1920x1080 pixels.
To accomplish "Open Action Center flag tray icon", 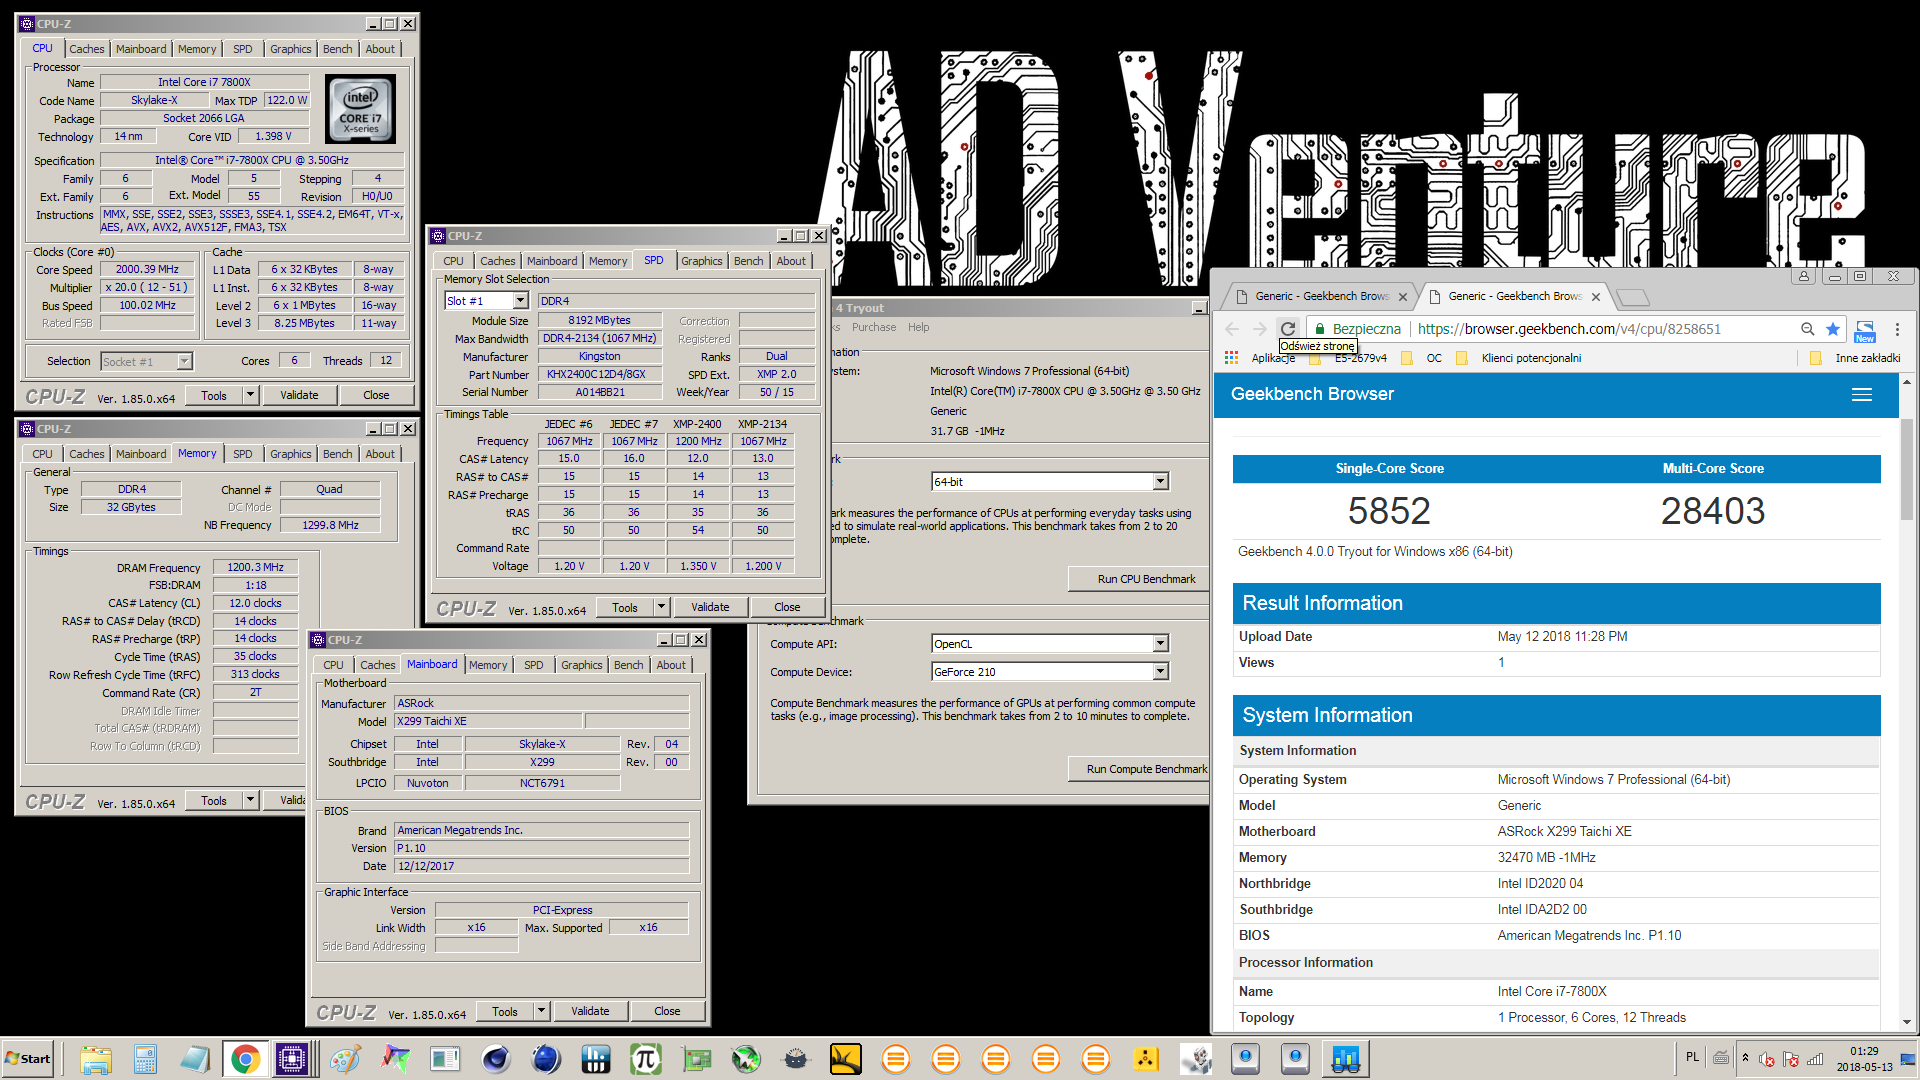I will click(1791, 1059).
